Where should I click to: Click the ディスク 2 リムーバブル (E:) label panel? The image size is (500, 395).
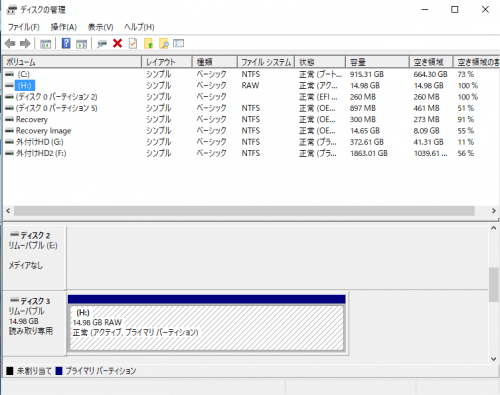point(34,257)
